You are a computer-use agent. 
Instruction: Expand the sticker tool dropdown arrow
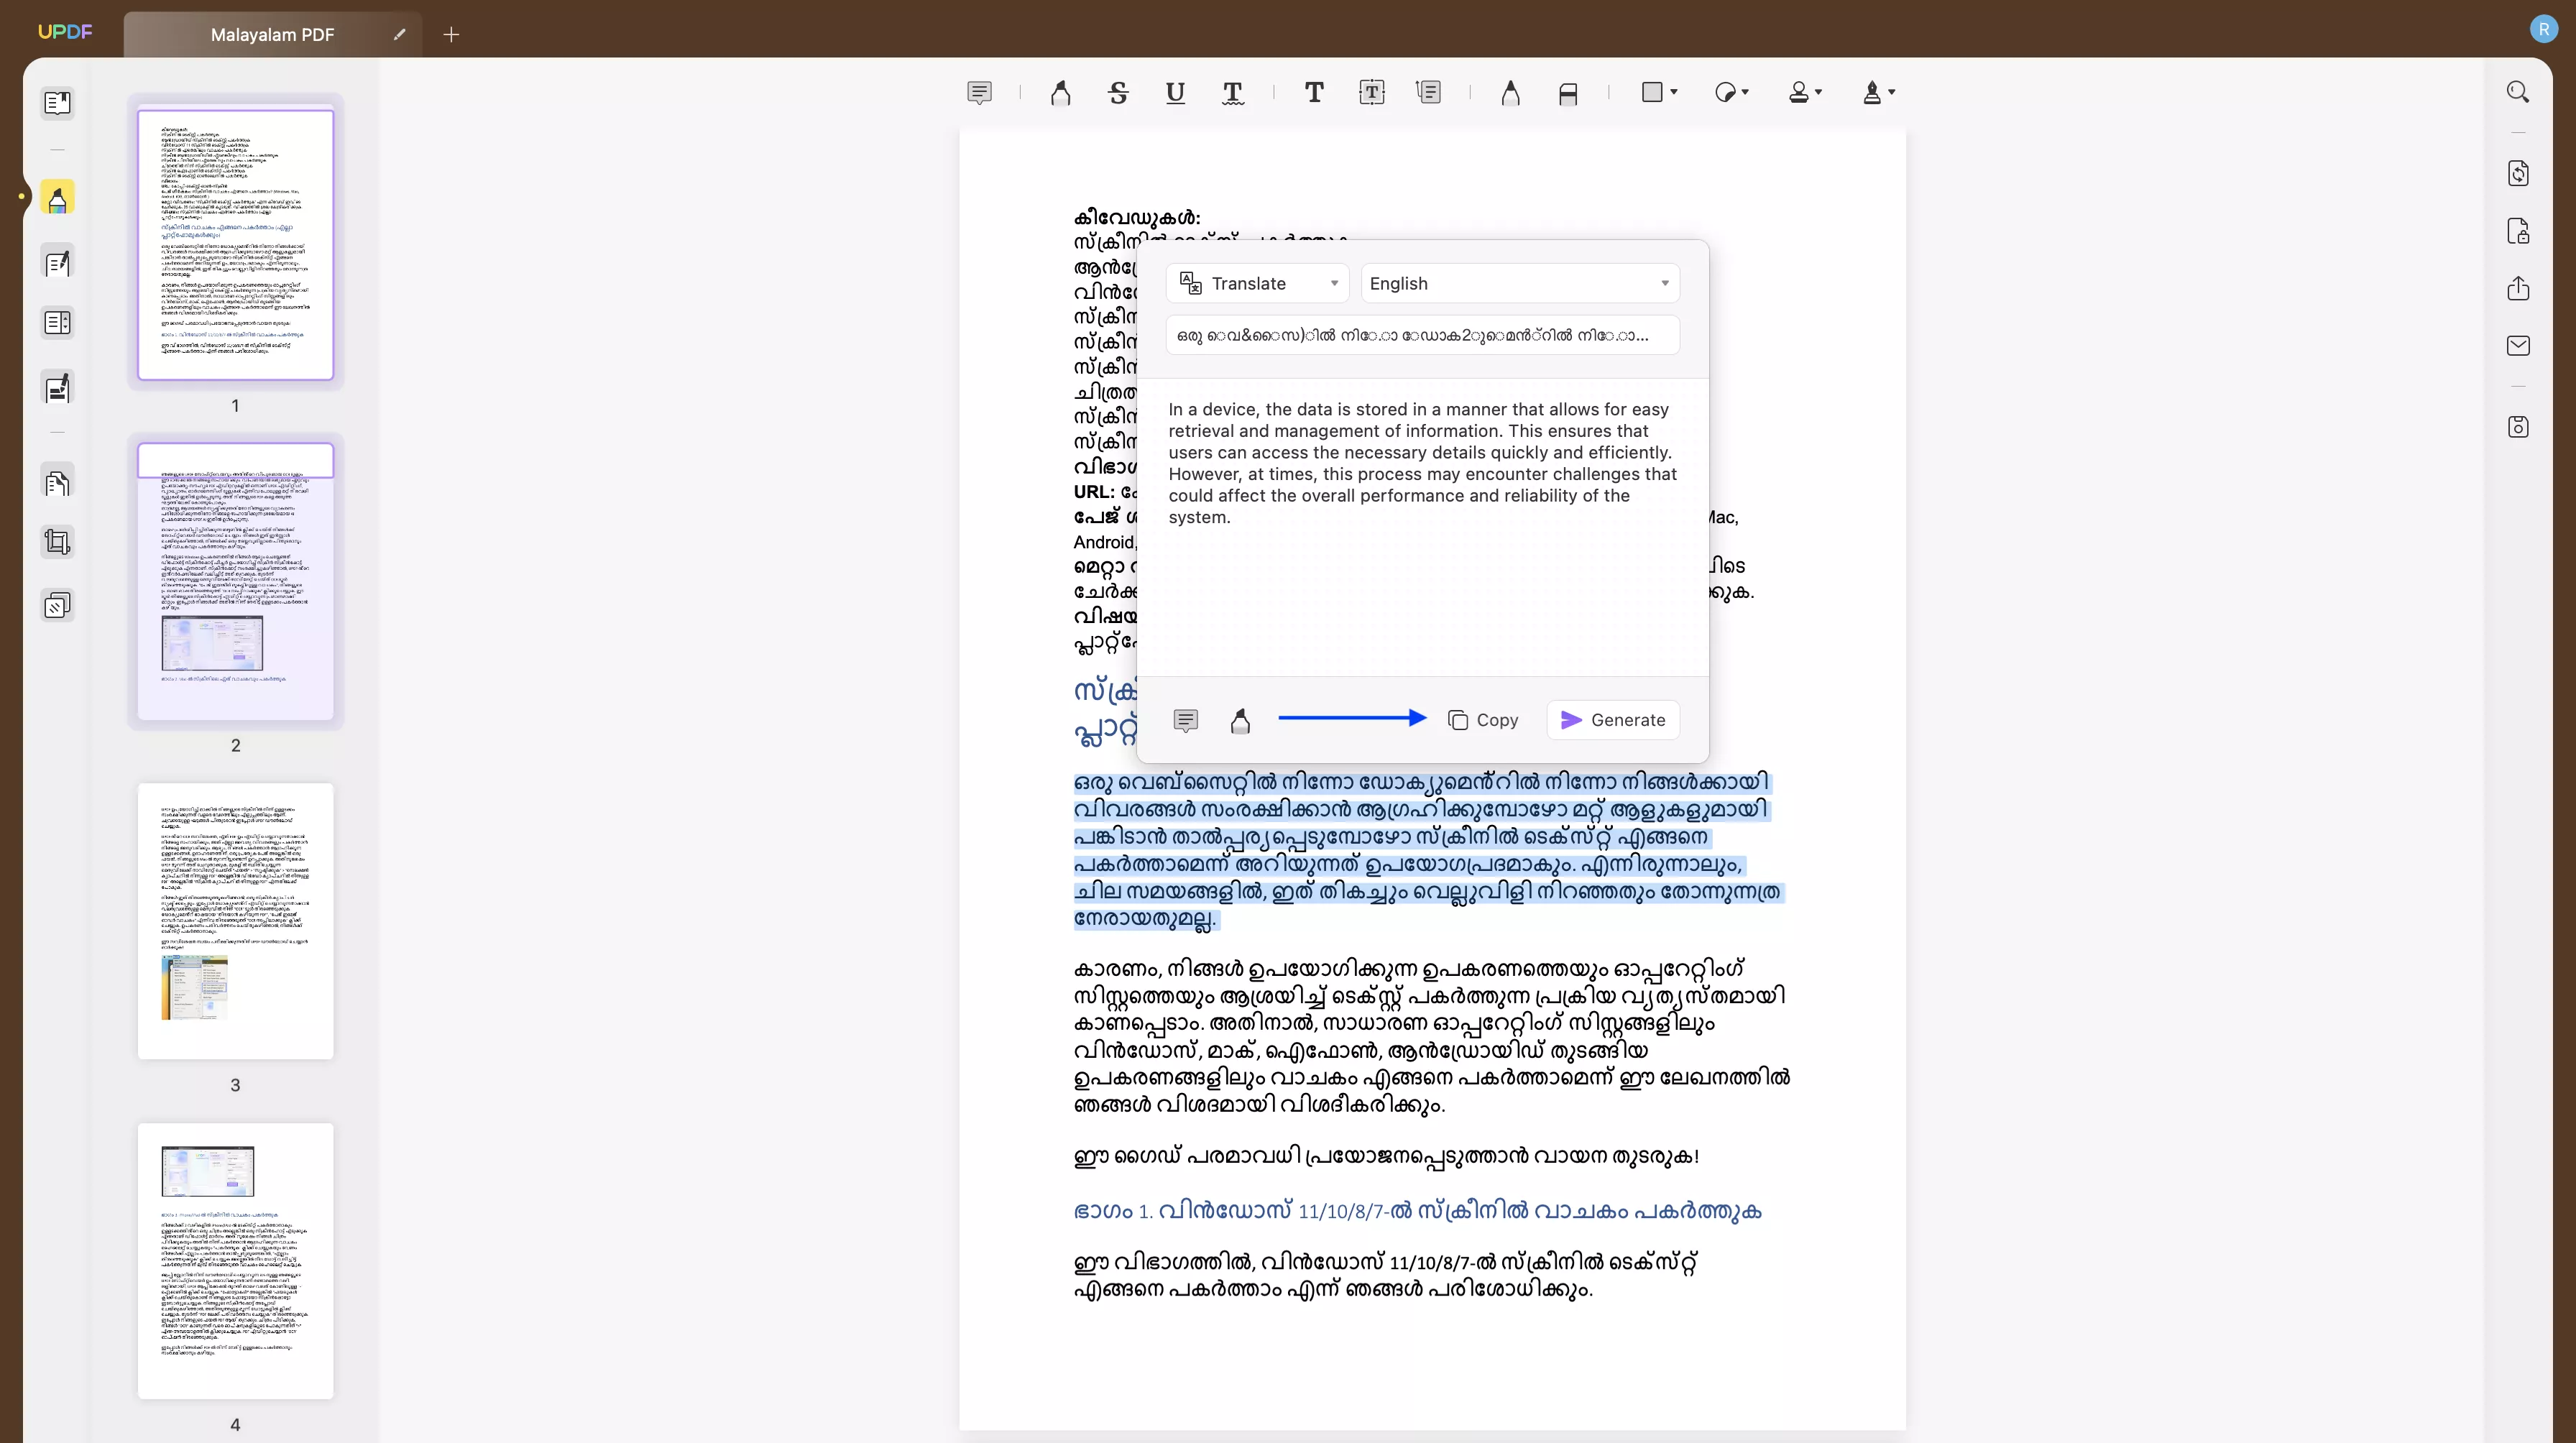pos(1745,92)
